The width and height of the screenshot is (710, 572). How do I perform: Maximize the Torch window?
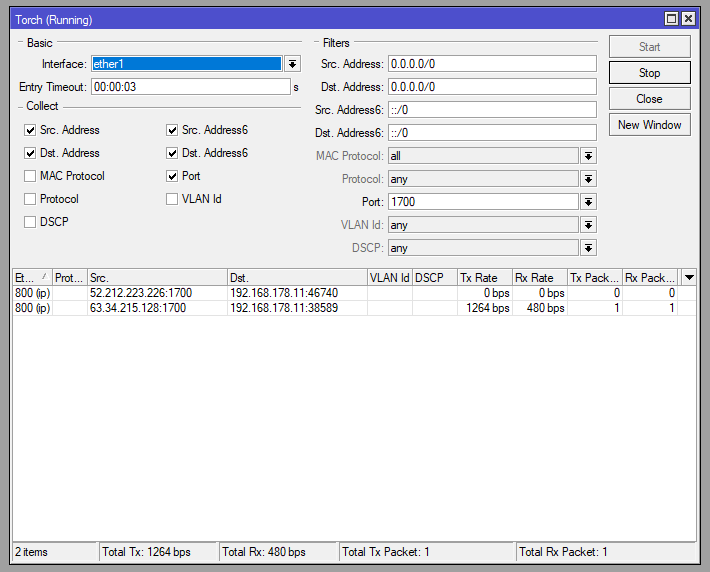[x=672, y=19]
